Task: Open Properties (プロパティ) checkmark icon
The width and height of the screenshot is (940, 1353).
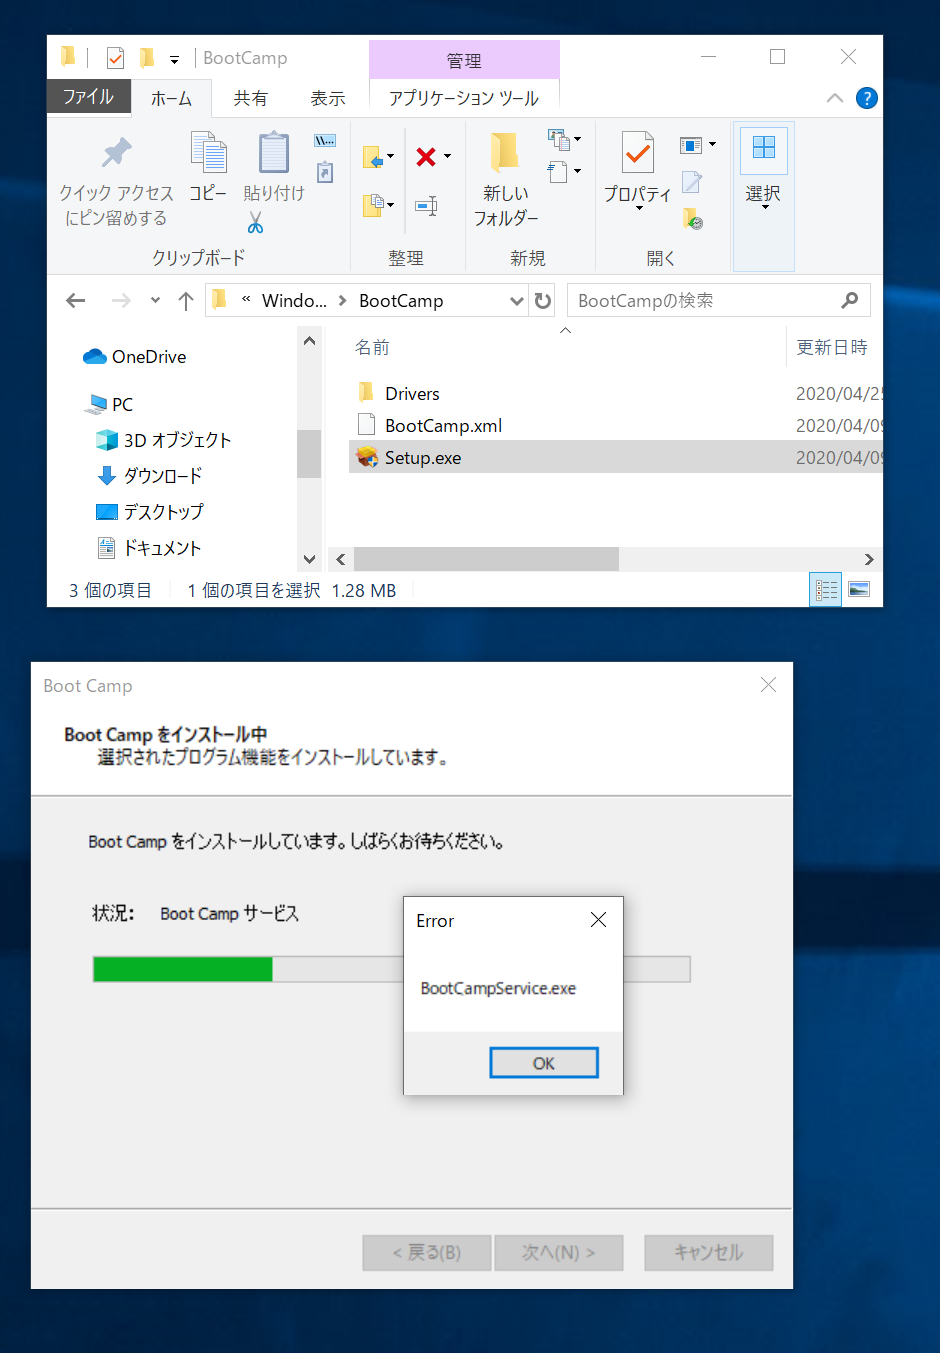Action: 638,153
